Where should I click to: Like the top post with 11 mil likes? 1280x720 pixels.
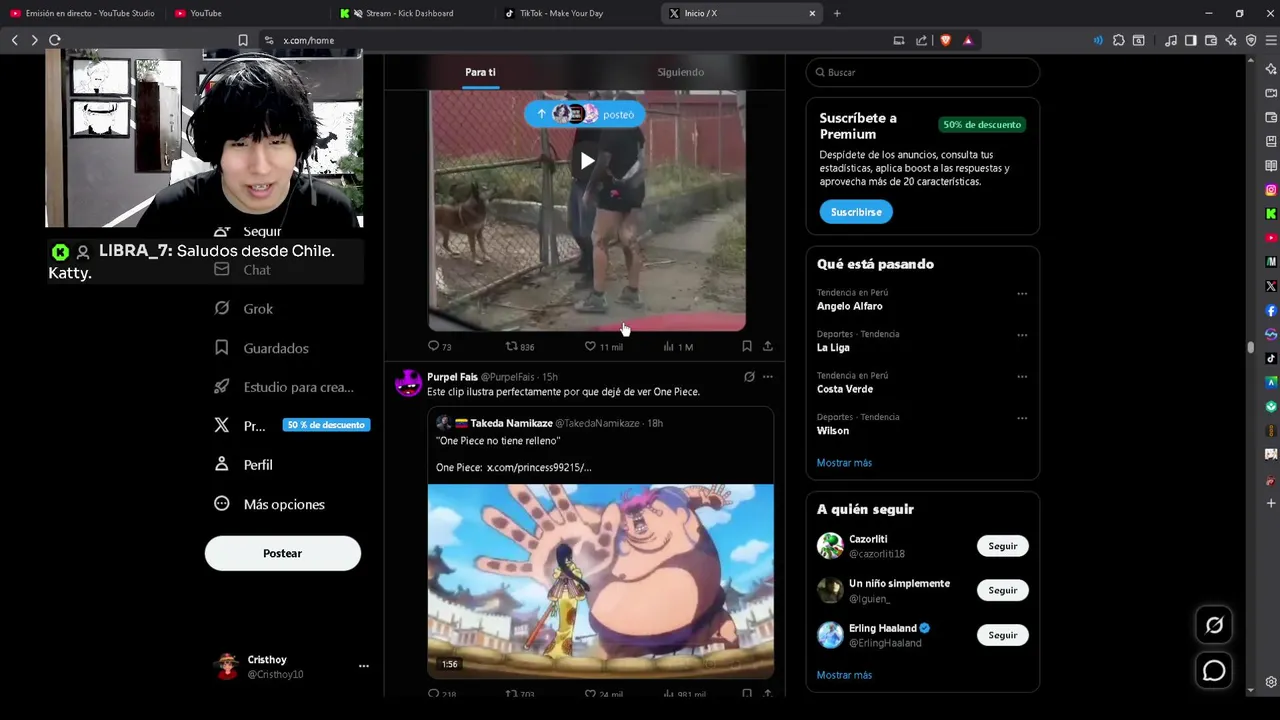click(604, 347)
